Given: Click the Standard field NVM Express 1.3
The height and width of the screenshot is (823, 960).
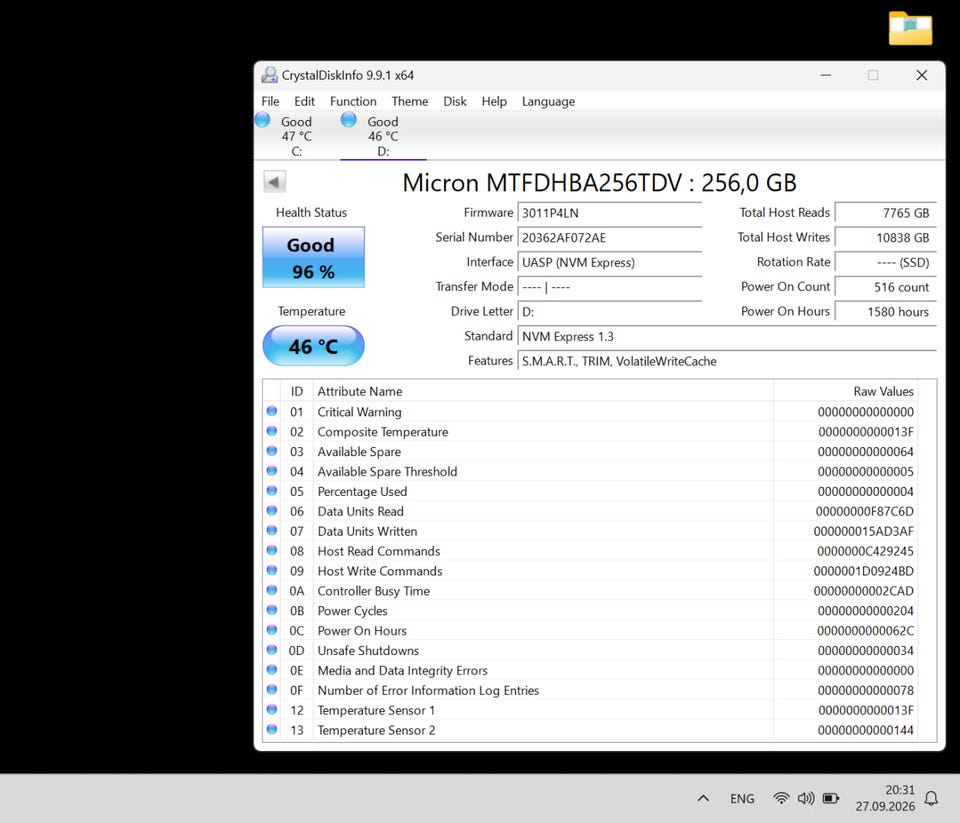Looking at the screenshot, I should point(727,336).
